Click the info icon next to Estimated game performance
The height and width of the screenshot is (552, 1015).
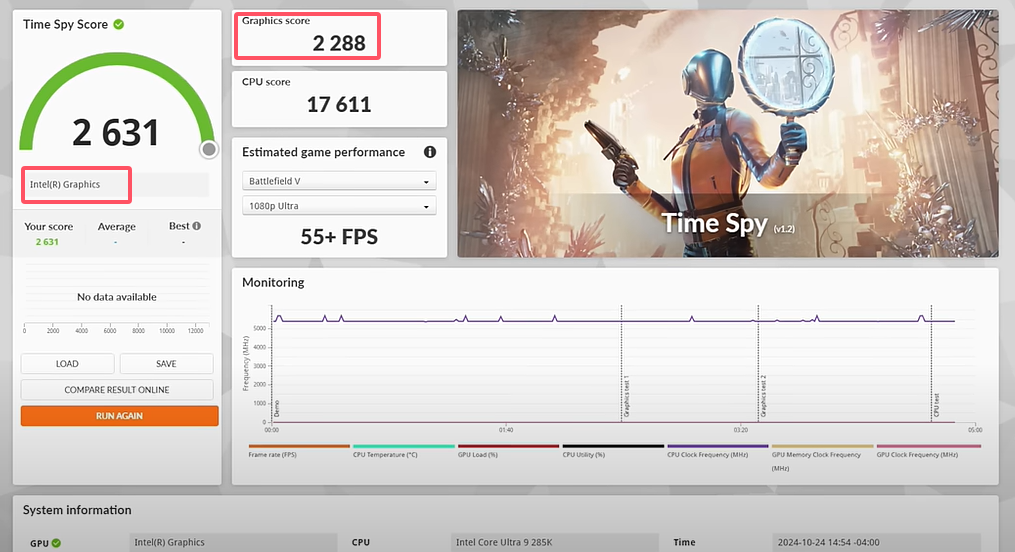[430, 152]
